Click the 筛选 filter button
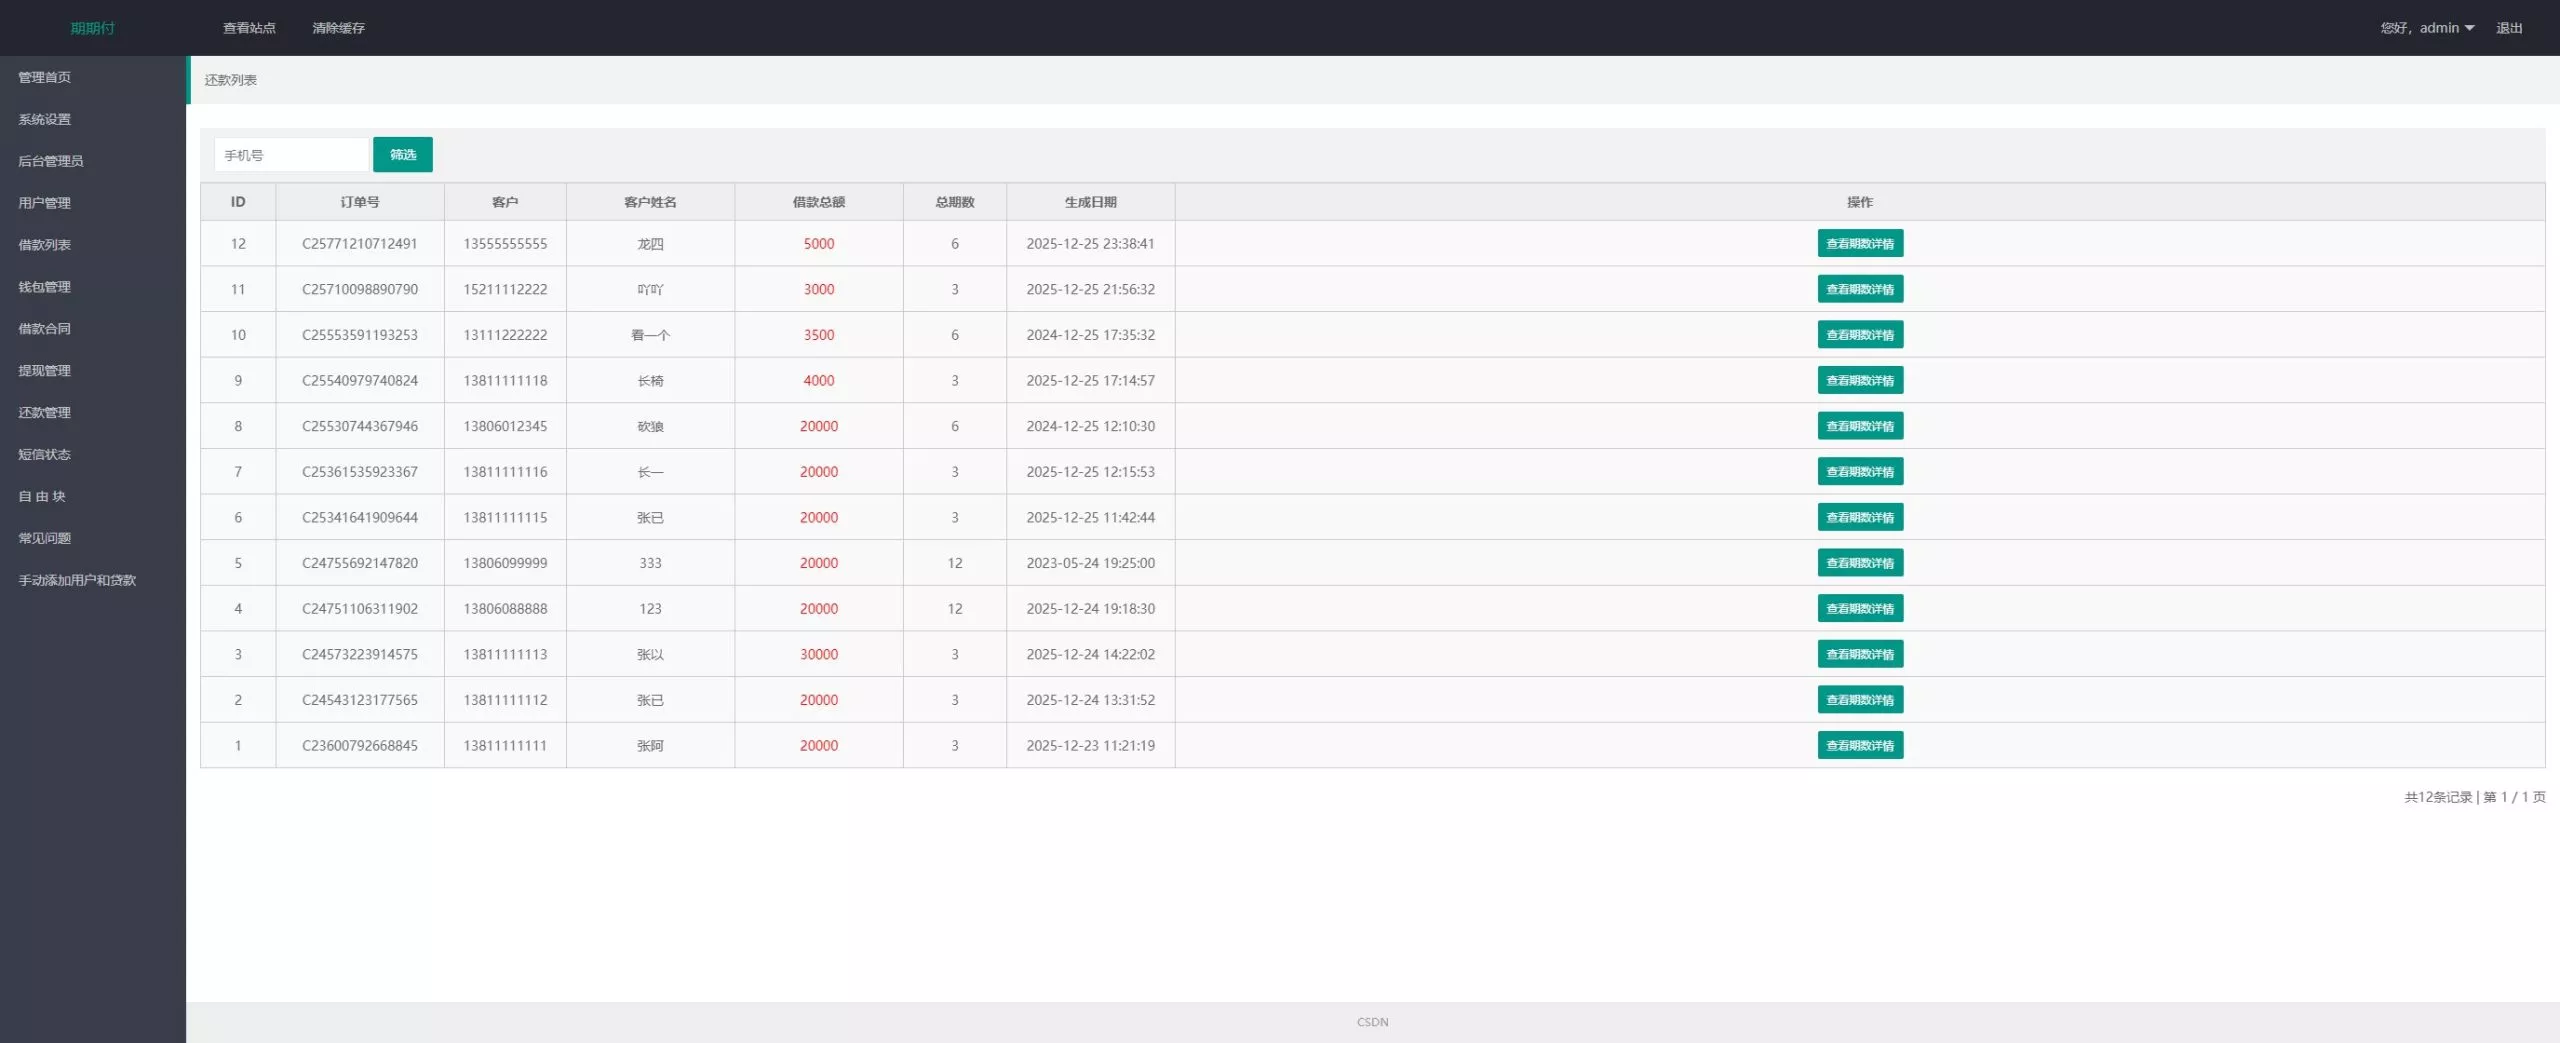Viewport: 2560px width, 1043px height. pos(403,155)
